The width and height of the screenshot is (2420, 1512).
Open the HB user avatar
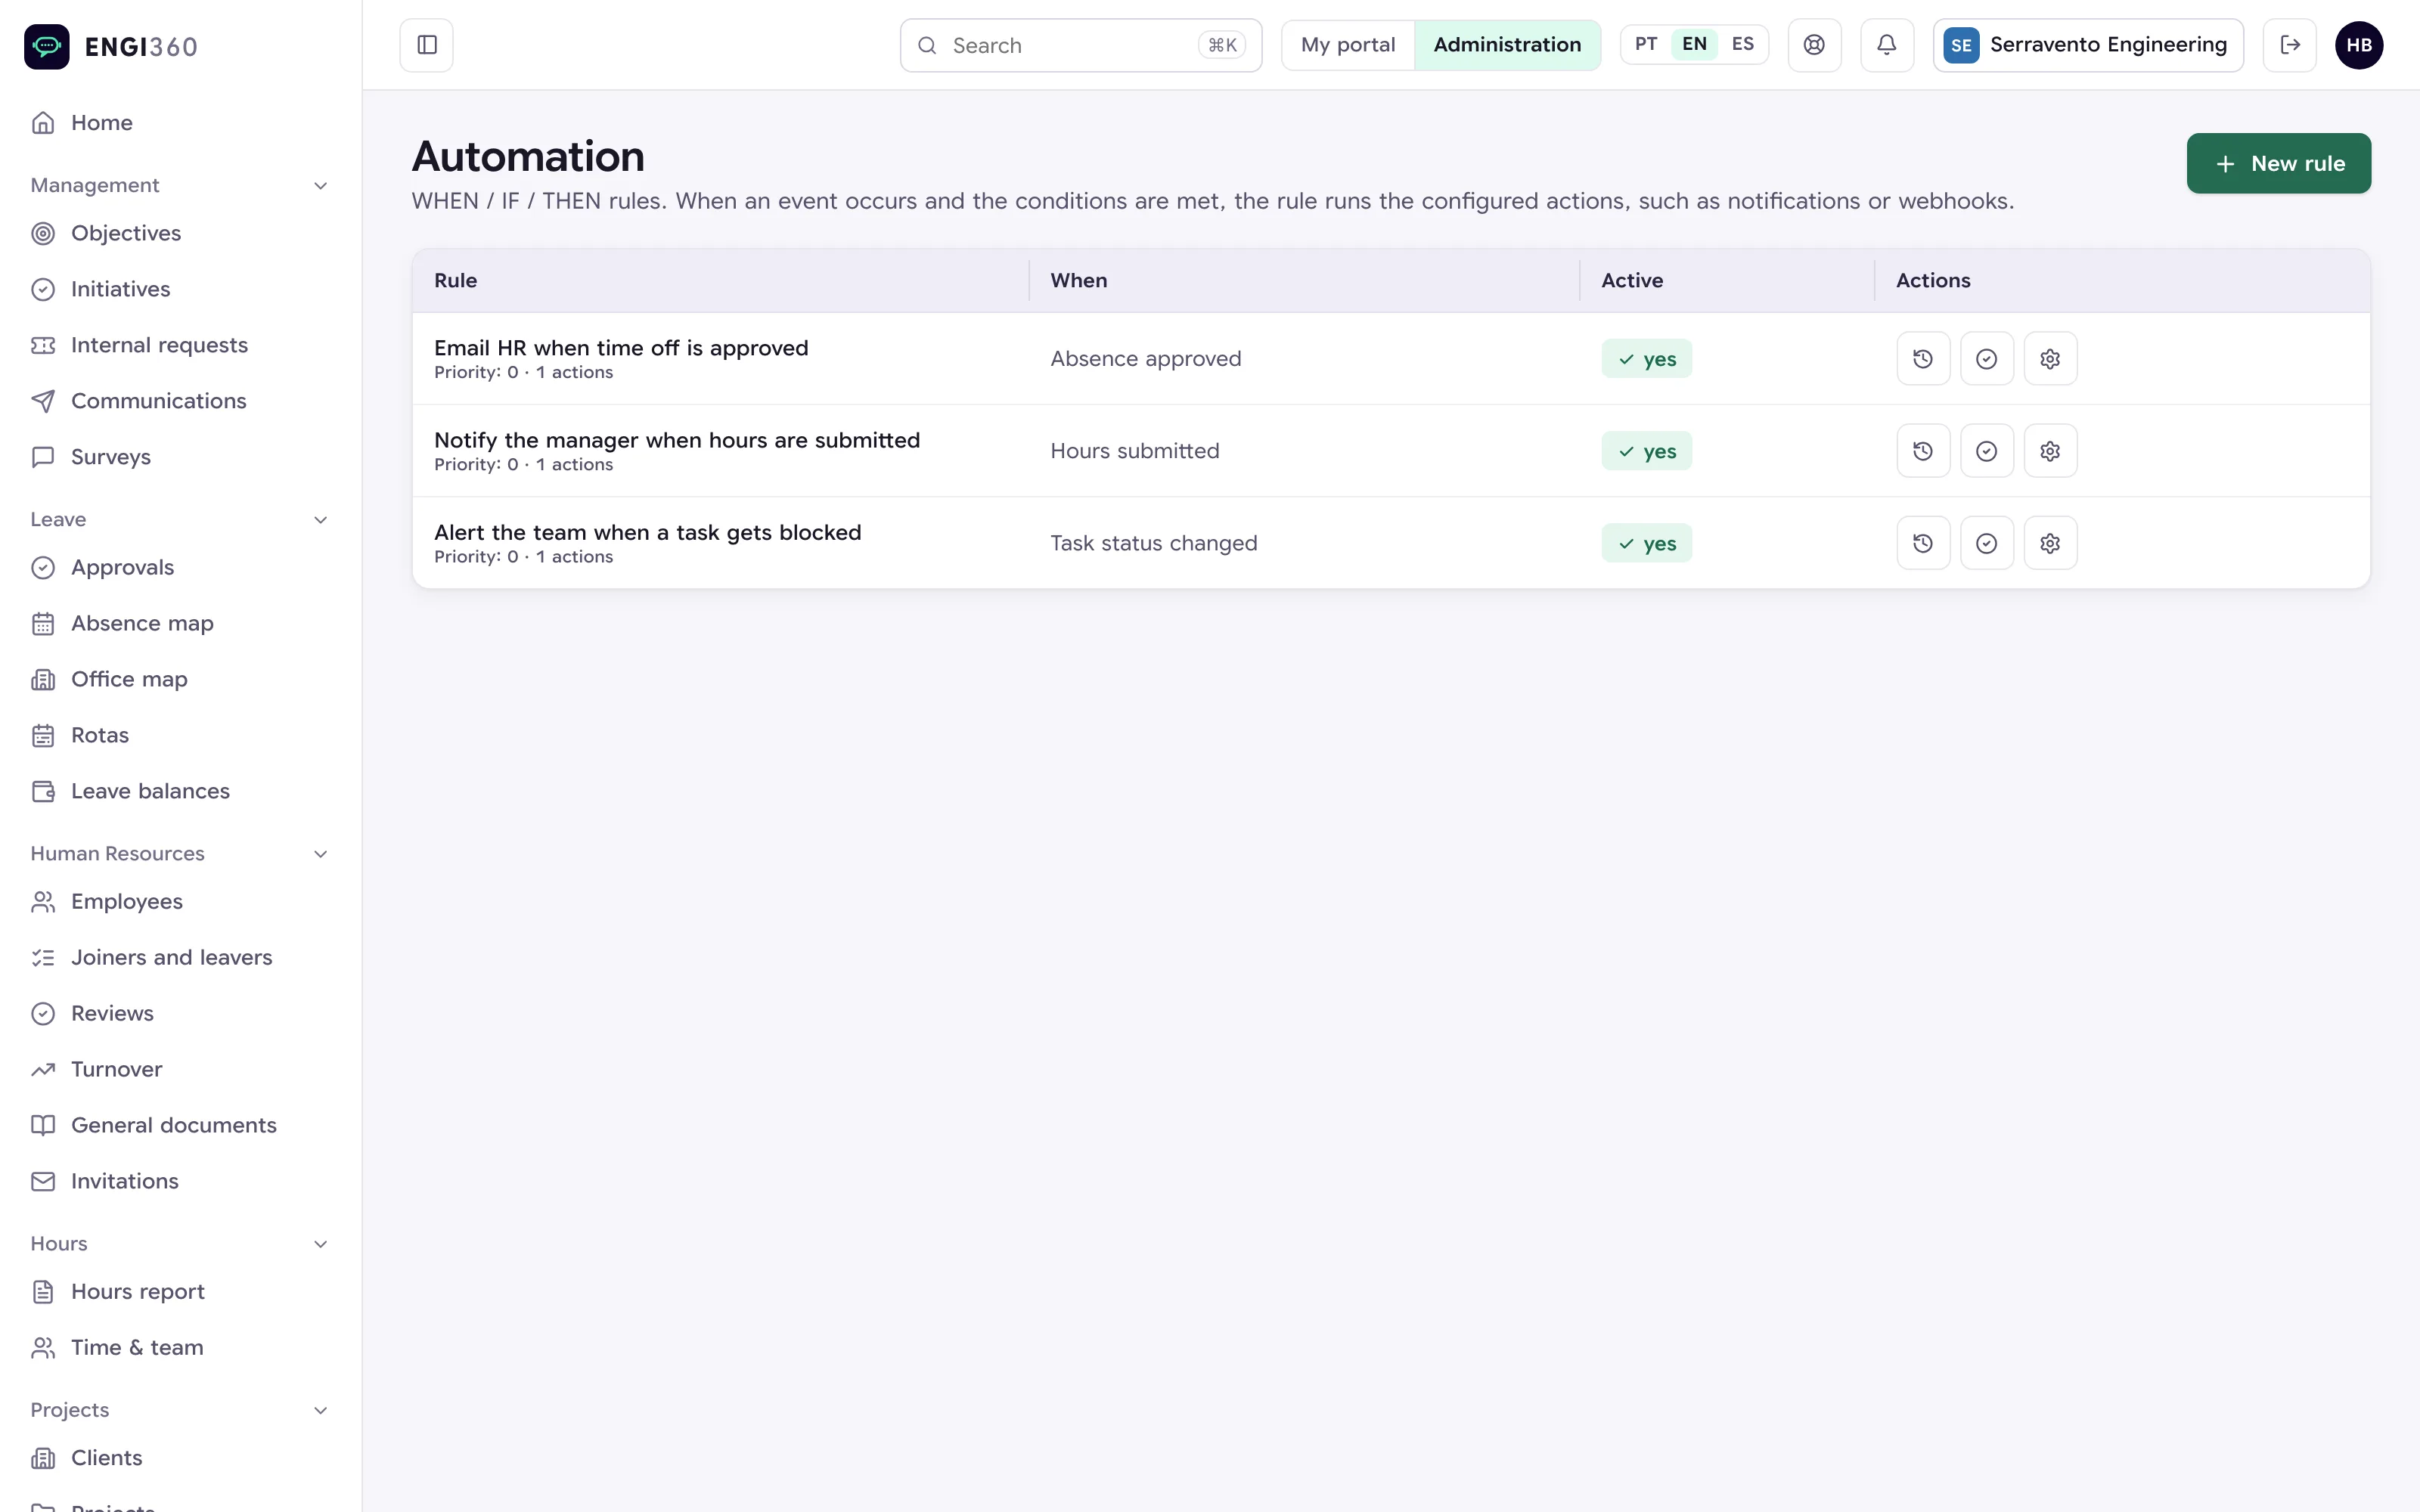(x=2358, y=45)
